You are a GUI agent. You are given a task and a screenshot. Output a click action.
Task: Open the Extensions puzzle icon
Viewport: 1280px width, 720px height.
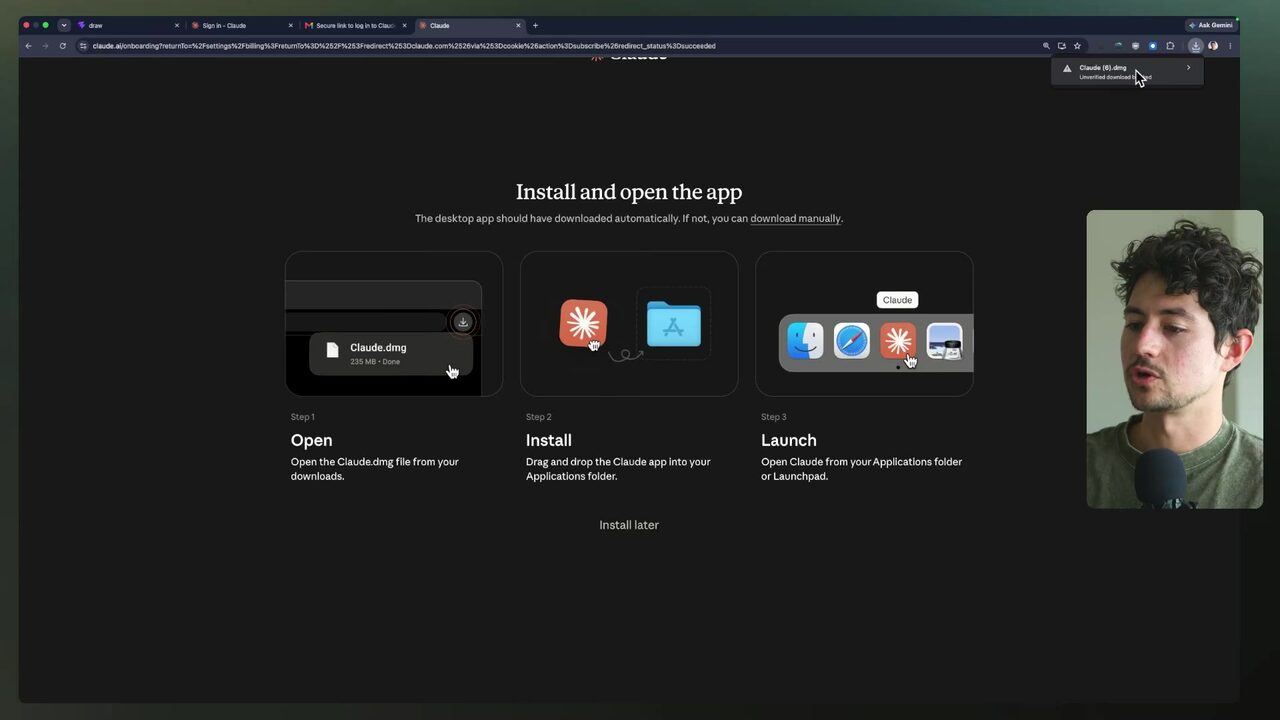pos(1170,46)
